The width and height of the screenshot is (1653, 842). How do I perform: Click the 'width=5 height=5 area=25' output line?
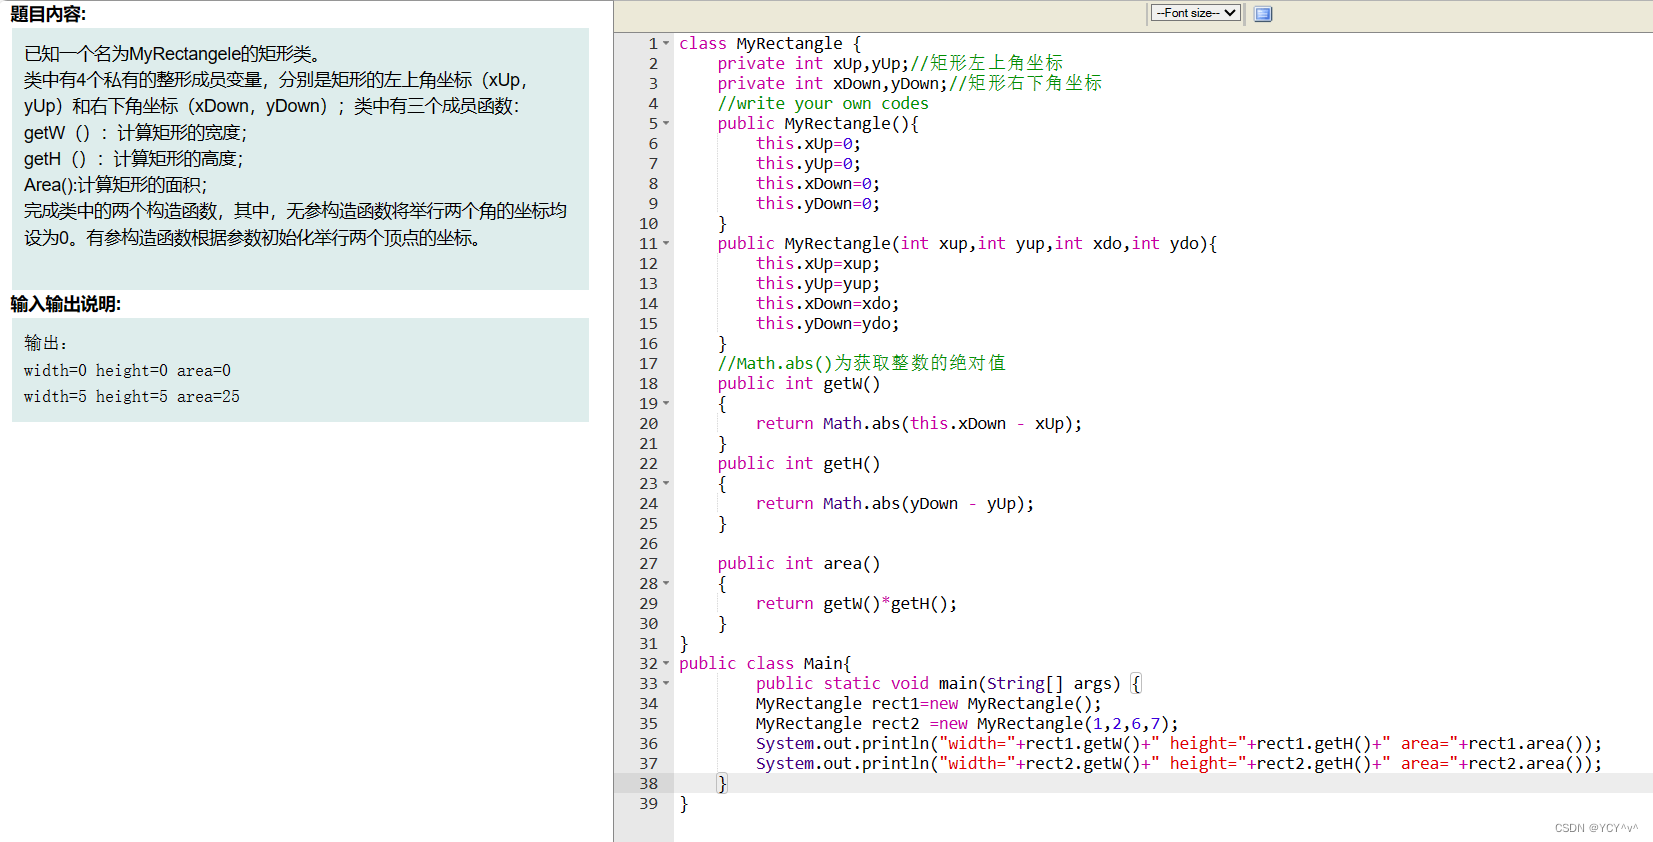coord(132,396)
